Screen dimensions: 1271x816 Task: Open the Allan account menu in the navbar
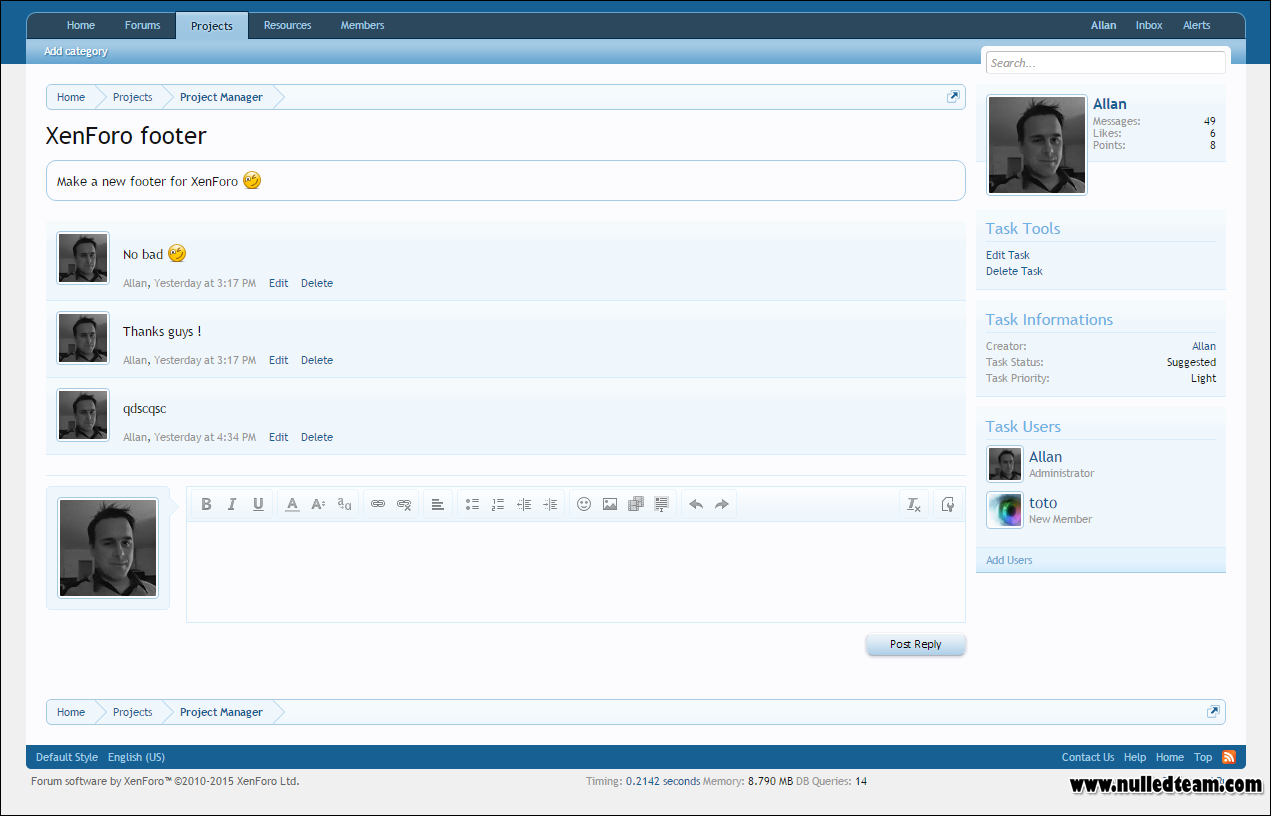point(1104,26)
